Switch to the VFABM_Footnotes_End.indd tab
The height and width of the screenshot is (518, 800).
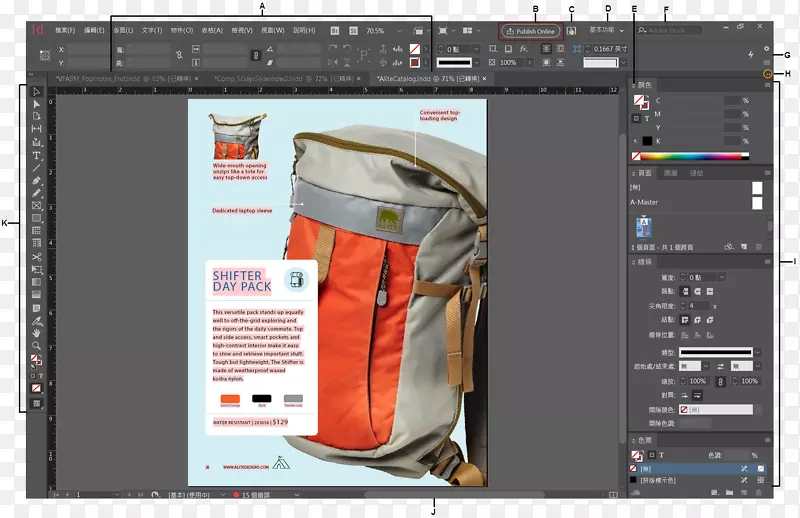coord(122,79)
